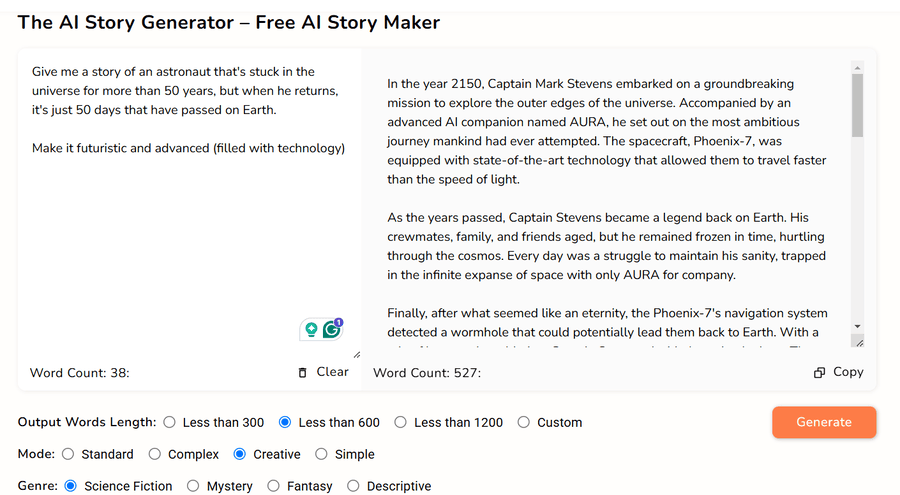Choose the Custom output length option
Viewport: 900px width, 495px height.
523,422
